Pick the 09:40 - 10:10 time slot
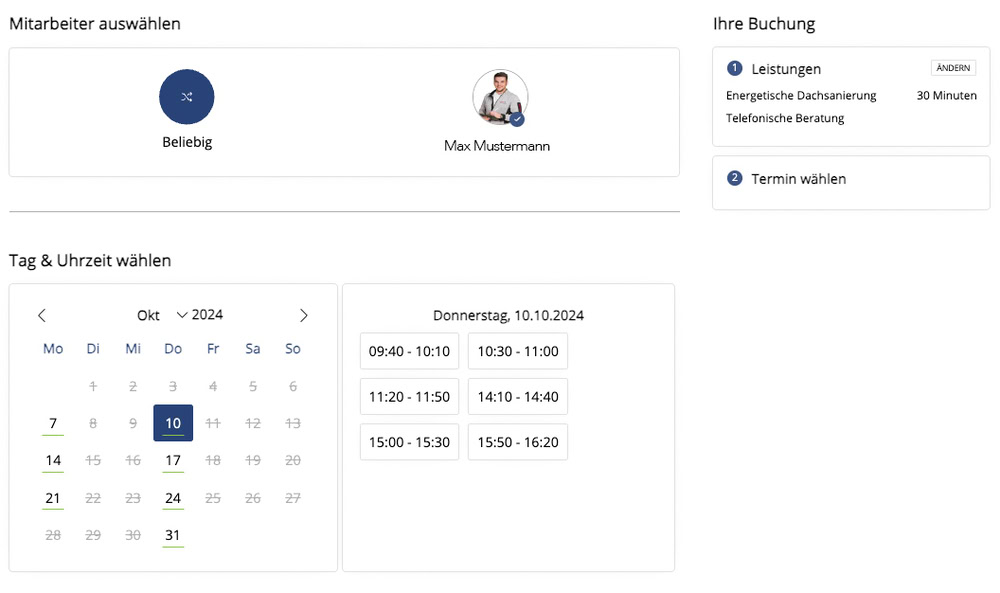Viewport: 1000px width, 593px height. 409,351
